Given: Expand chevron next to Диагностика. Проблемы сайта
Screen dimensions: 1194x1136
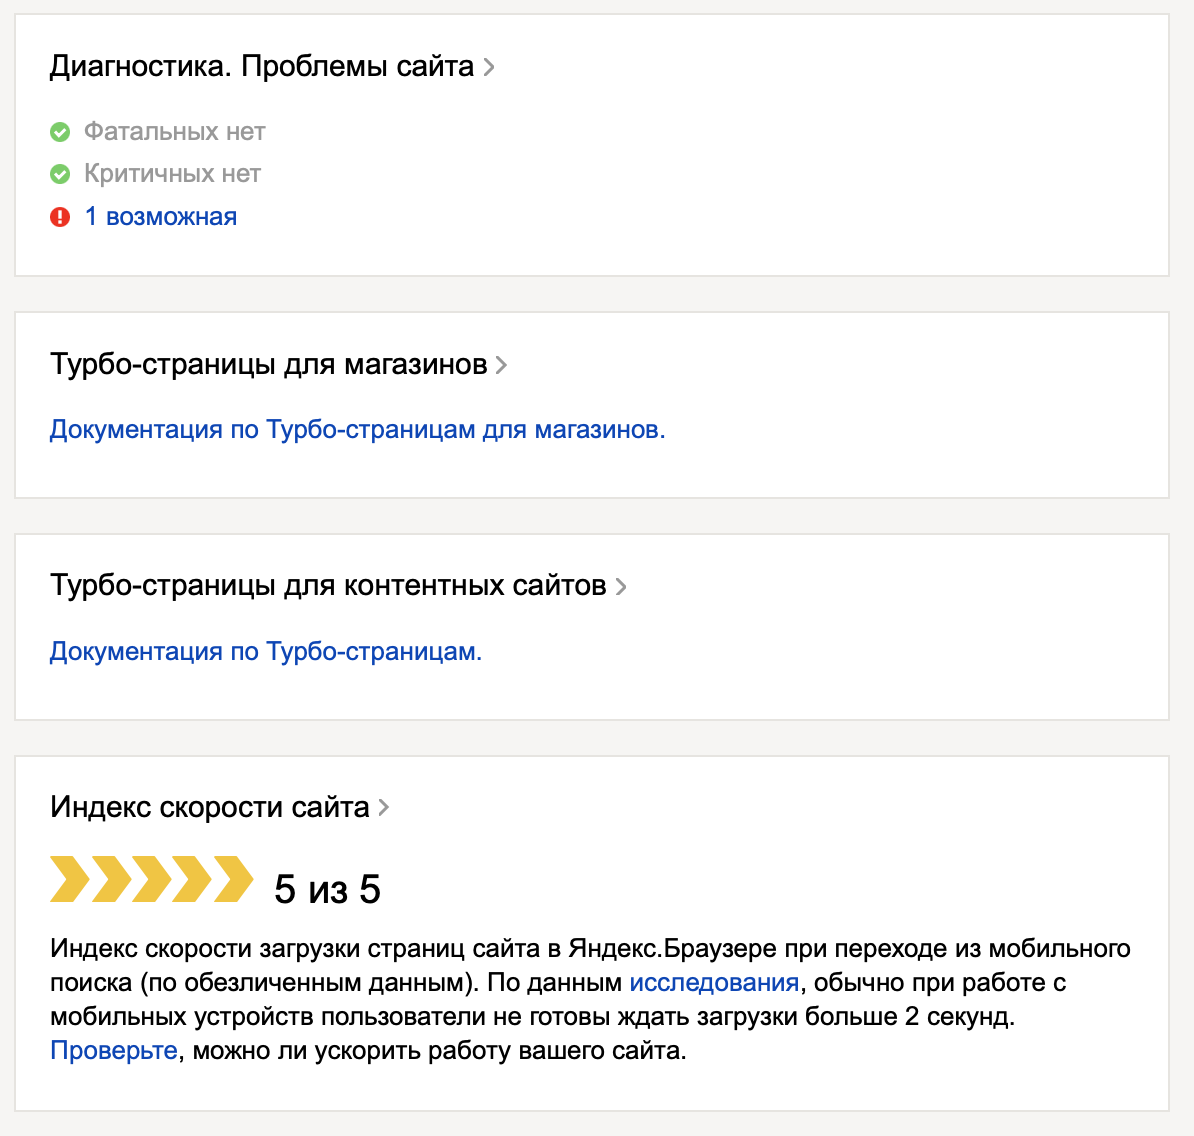Looking at the screenshot, I should click(489, 67).
